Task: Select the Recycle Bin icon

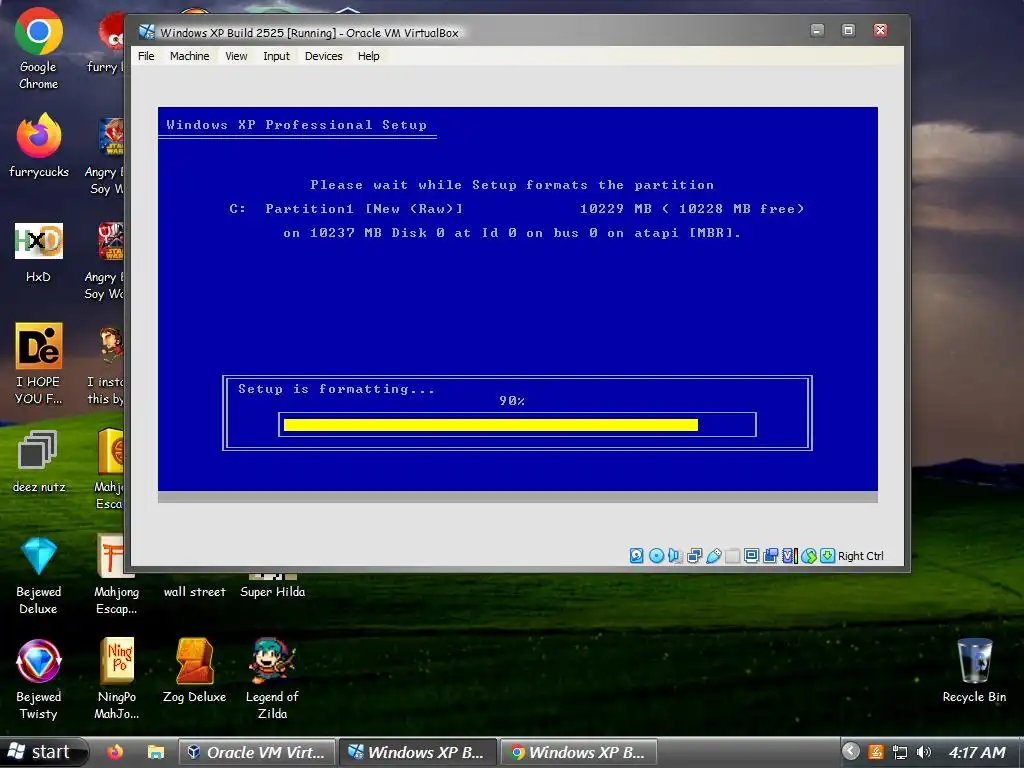Action: 974,671
